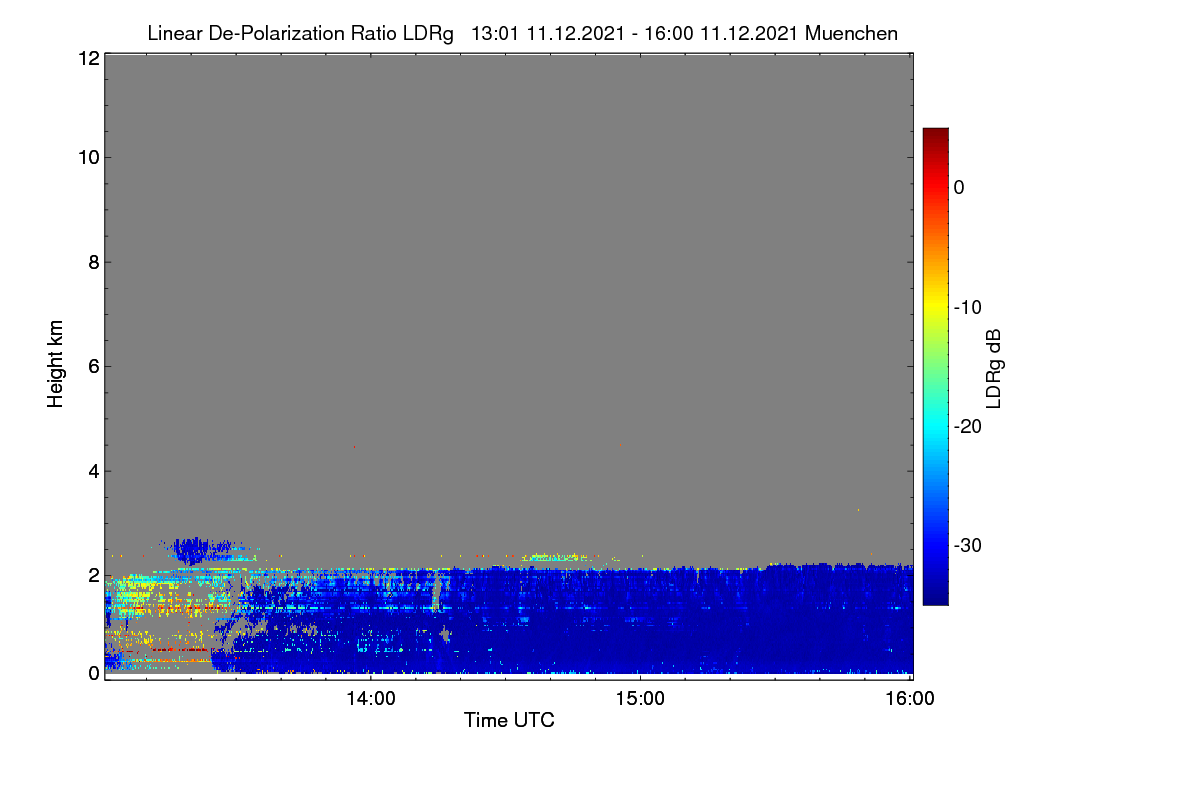Click the yellow band of the colorbar
Image resolution: width=1200 pixels, height=800 pixels.
pos(935,307)
